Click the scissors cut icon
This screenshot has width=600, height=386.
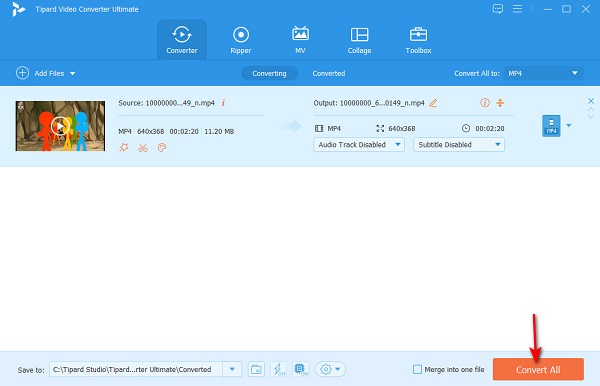pyautogui.click(x=143, y=148)
